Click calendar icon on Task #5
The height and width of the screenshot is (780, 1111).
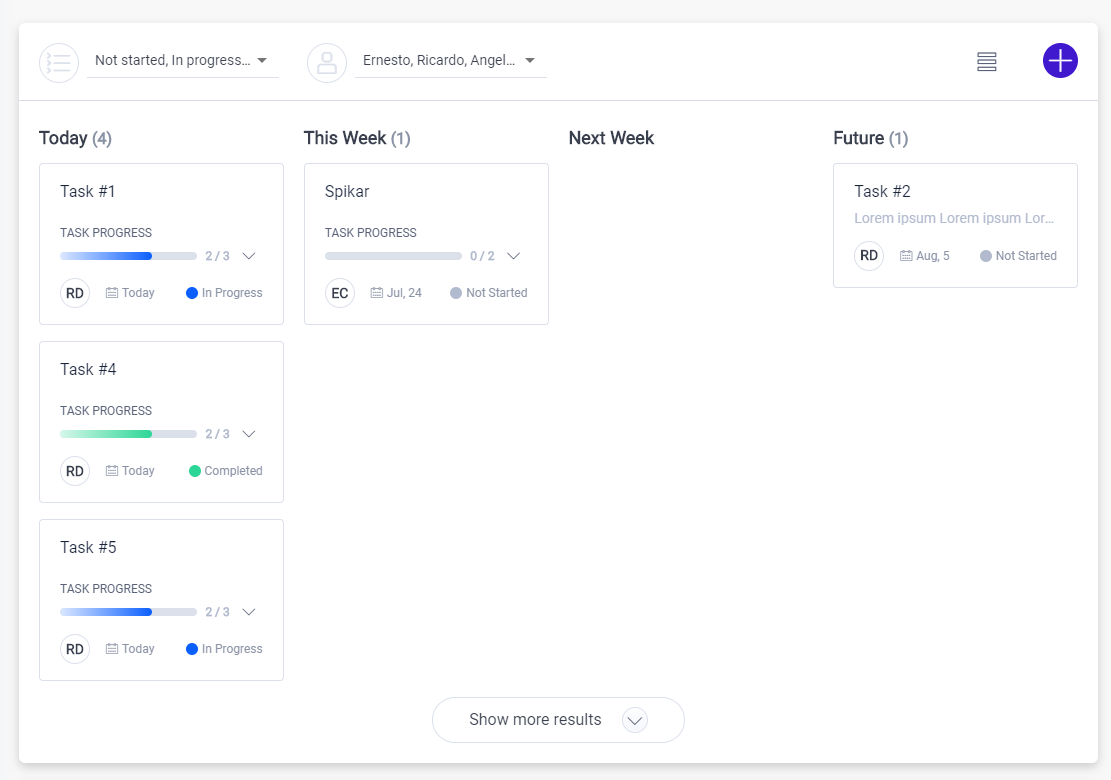[x=112, y=648]
